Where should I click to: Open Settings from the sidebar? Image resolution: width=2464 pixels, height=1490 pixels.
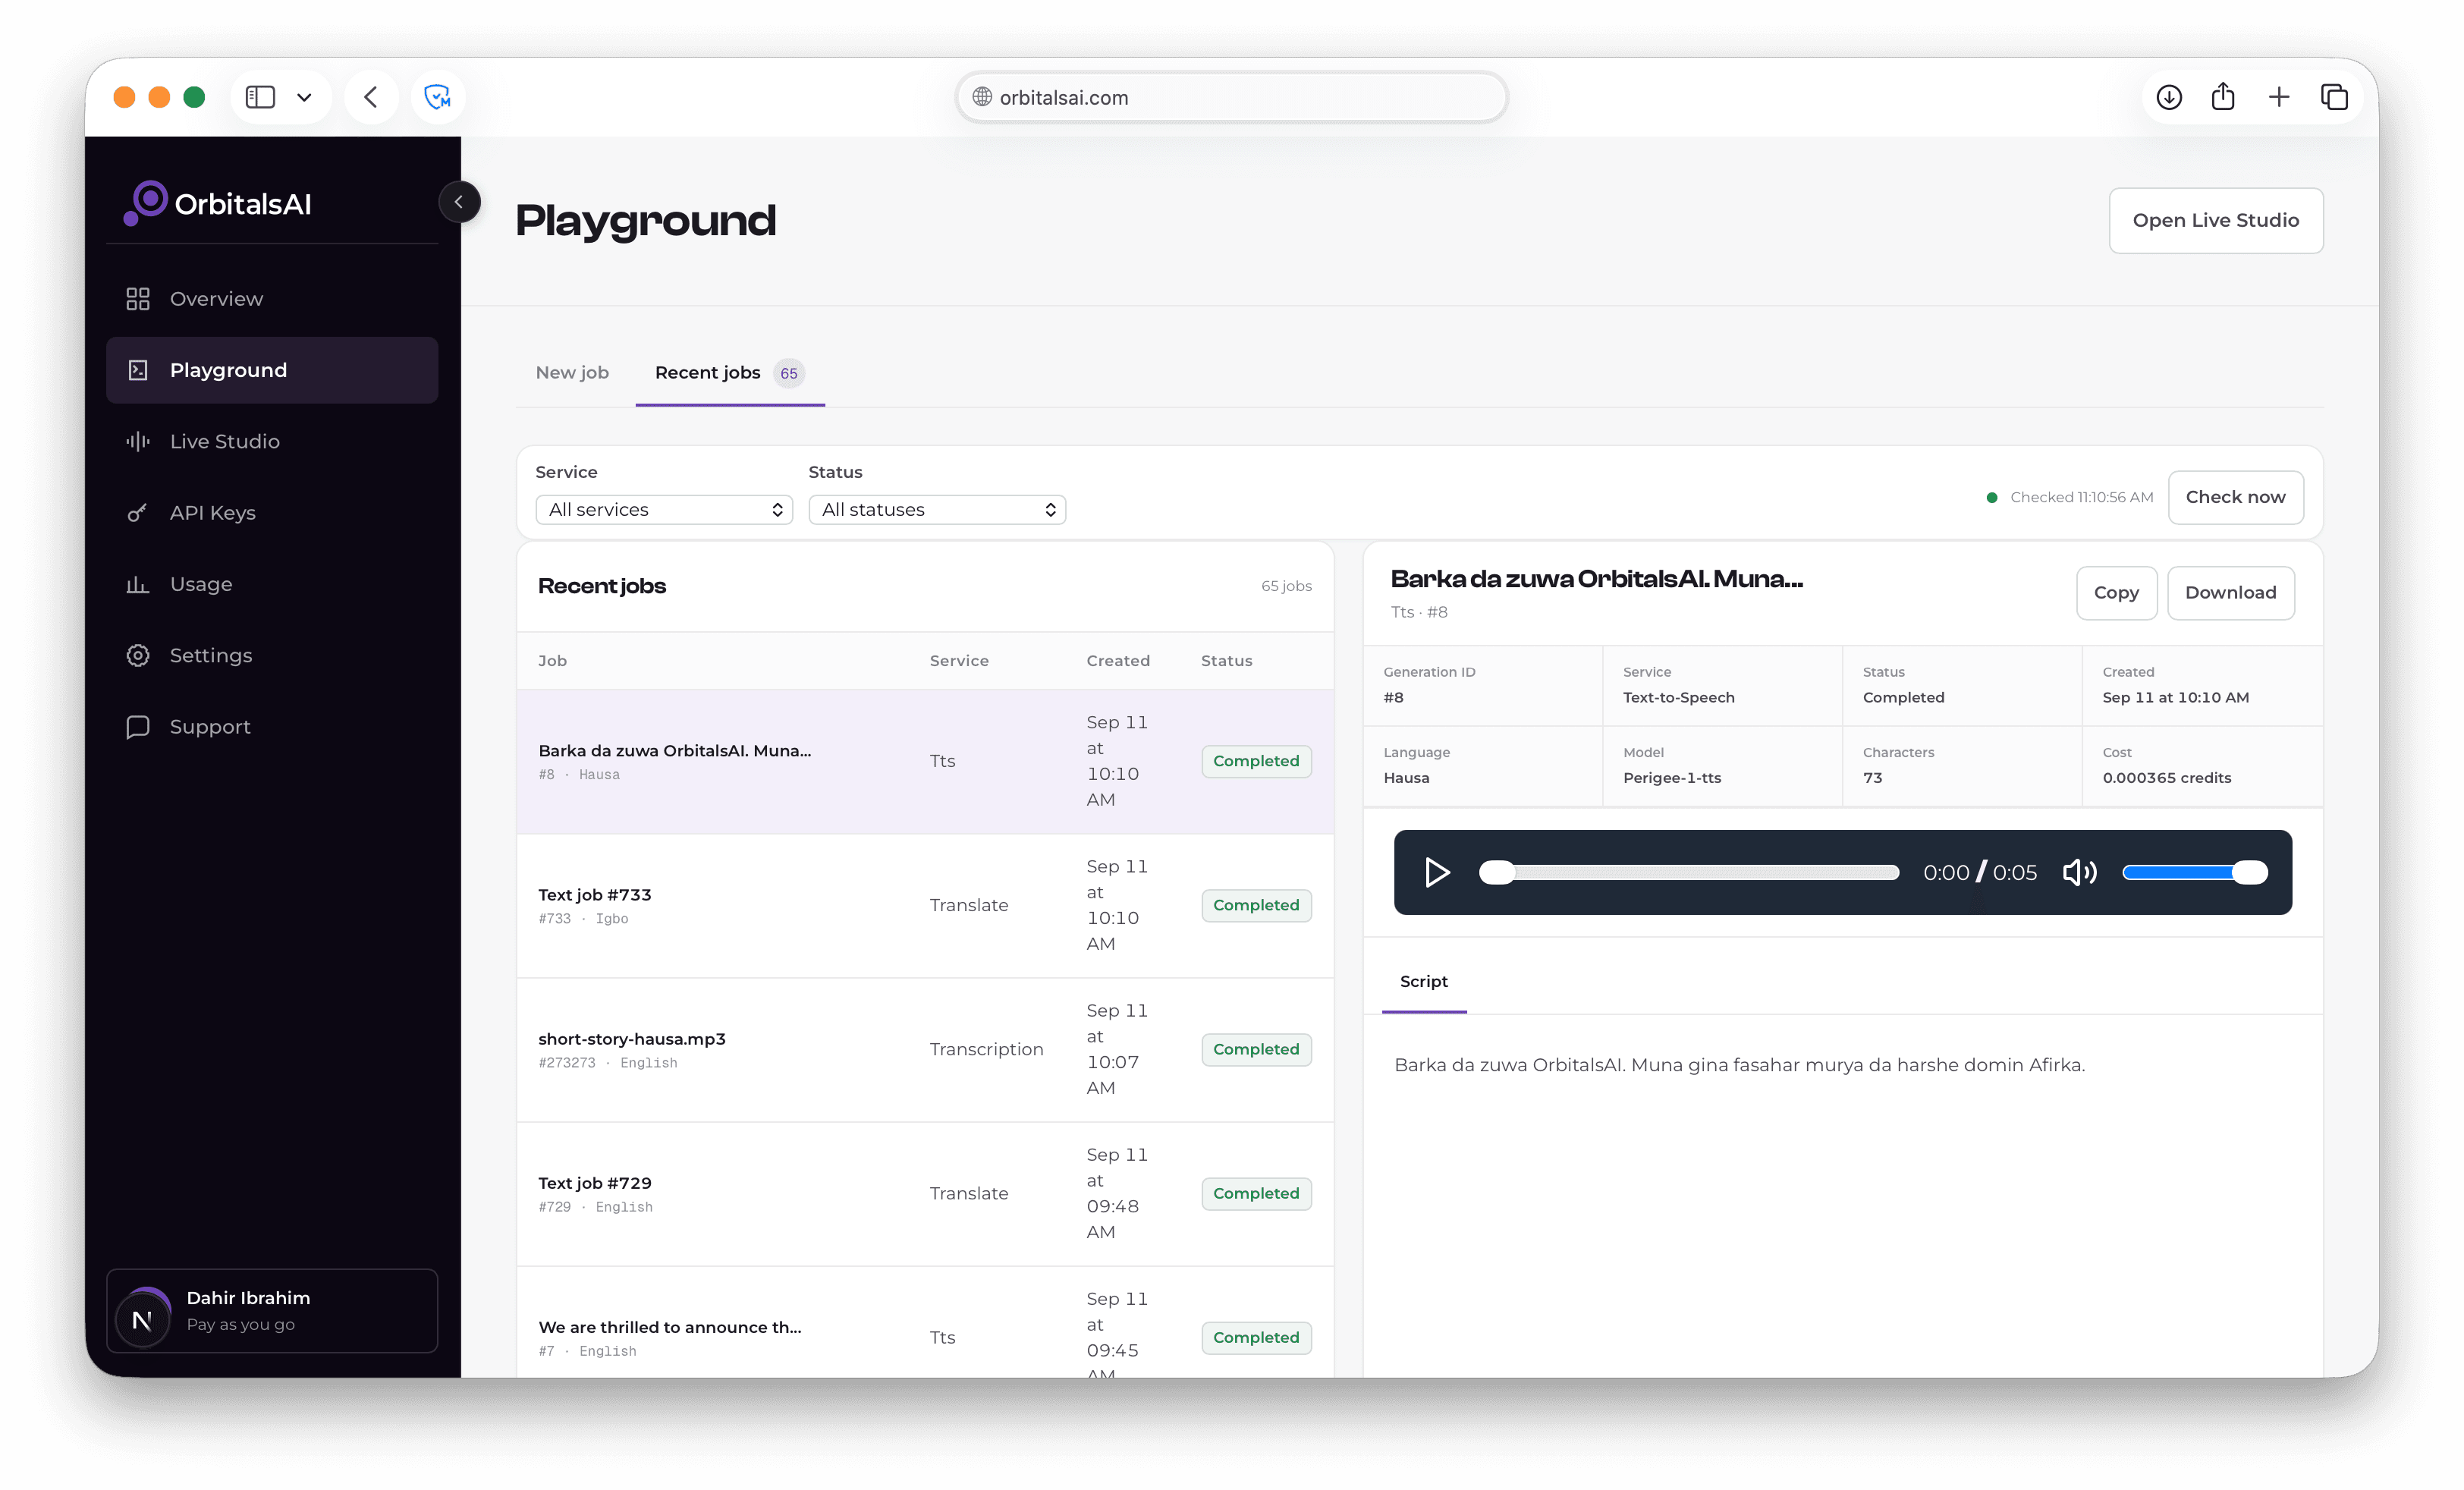coord(271,655)
